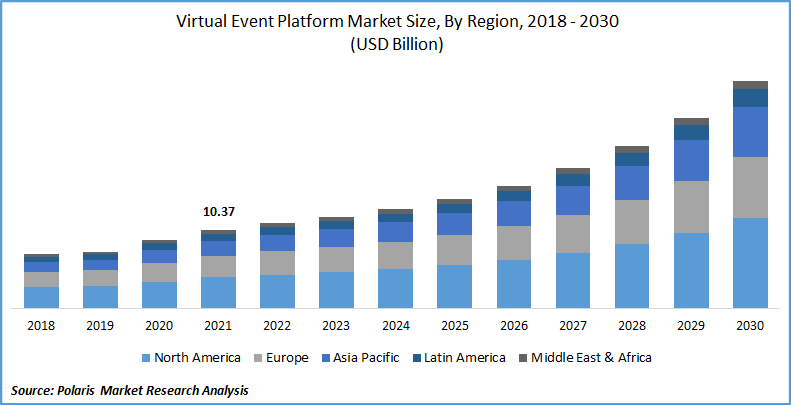Click the Asia Pacific segment of 2030 bar
This screenshot has height=405, width=791.
[750, 132]
